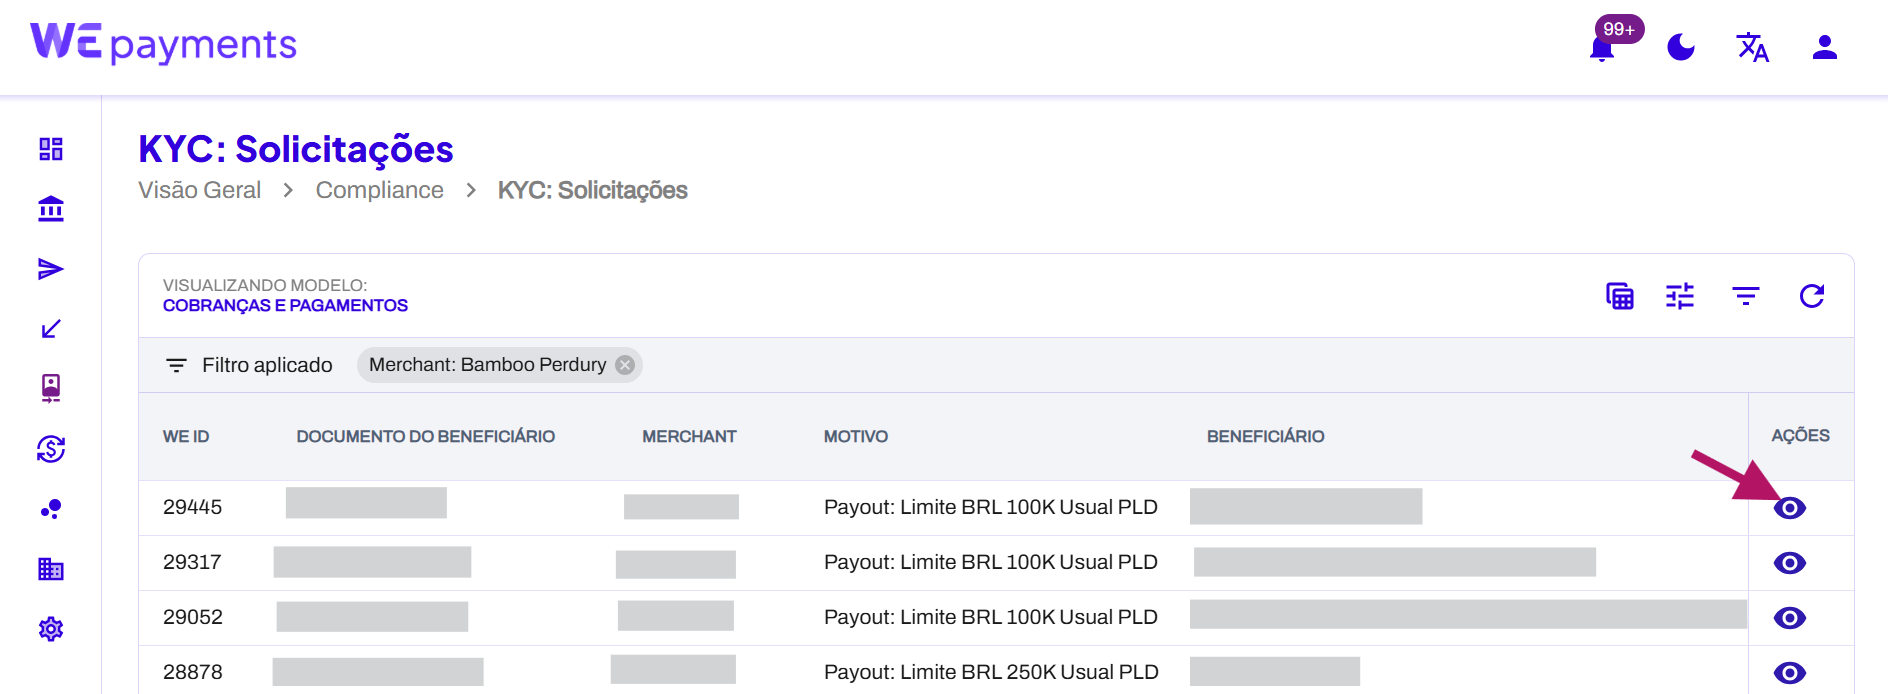
Task: Toggle dark mode moon icon
Action: click(x=1681, y=47)
